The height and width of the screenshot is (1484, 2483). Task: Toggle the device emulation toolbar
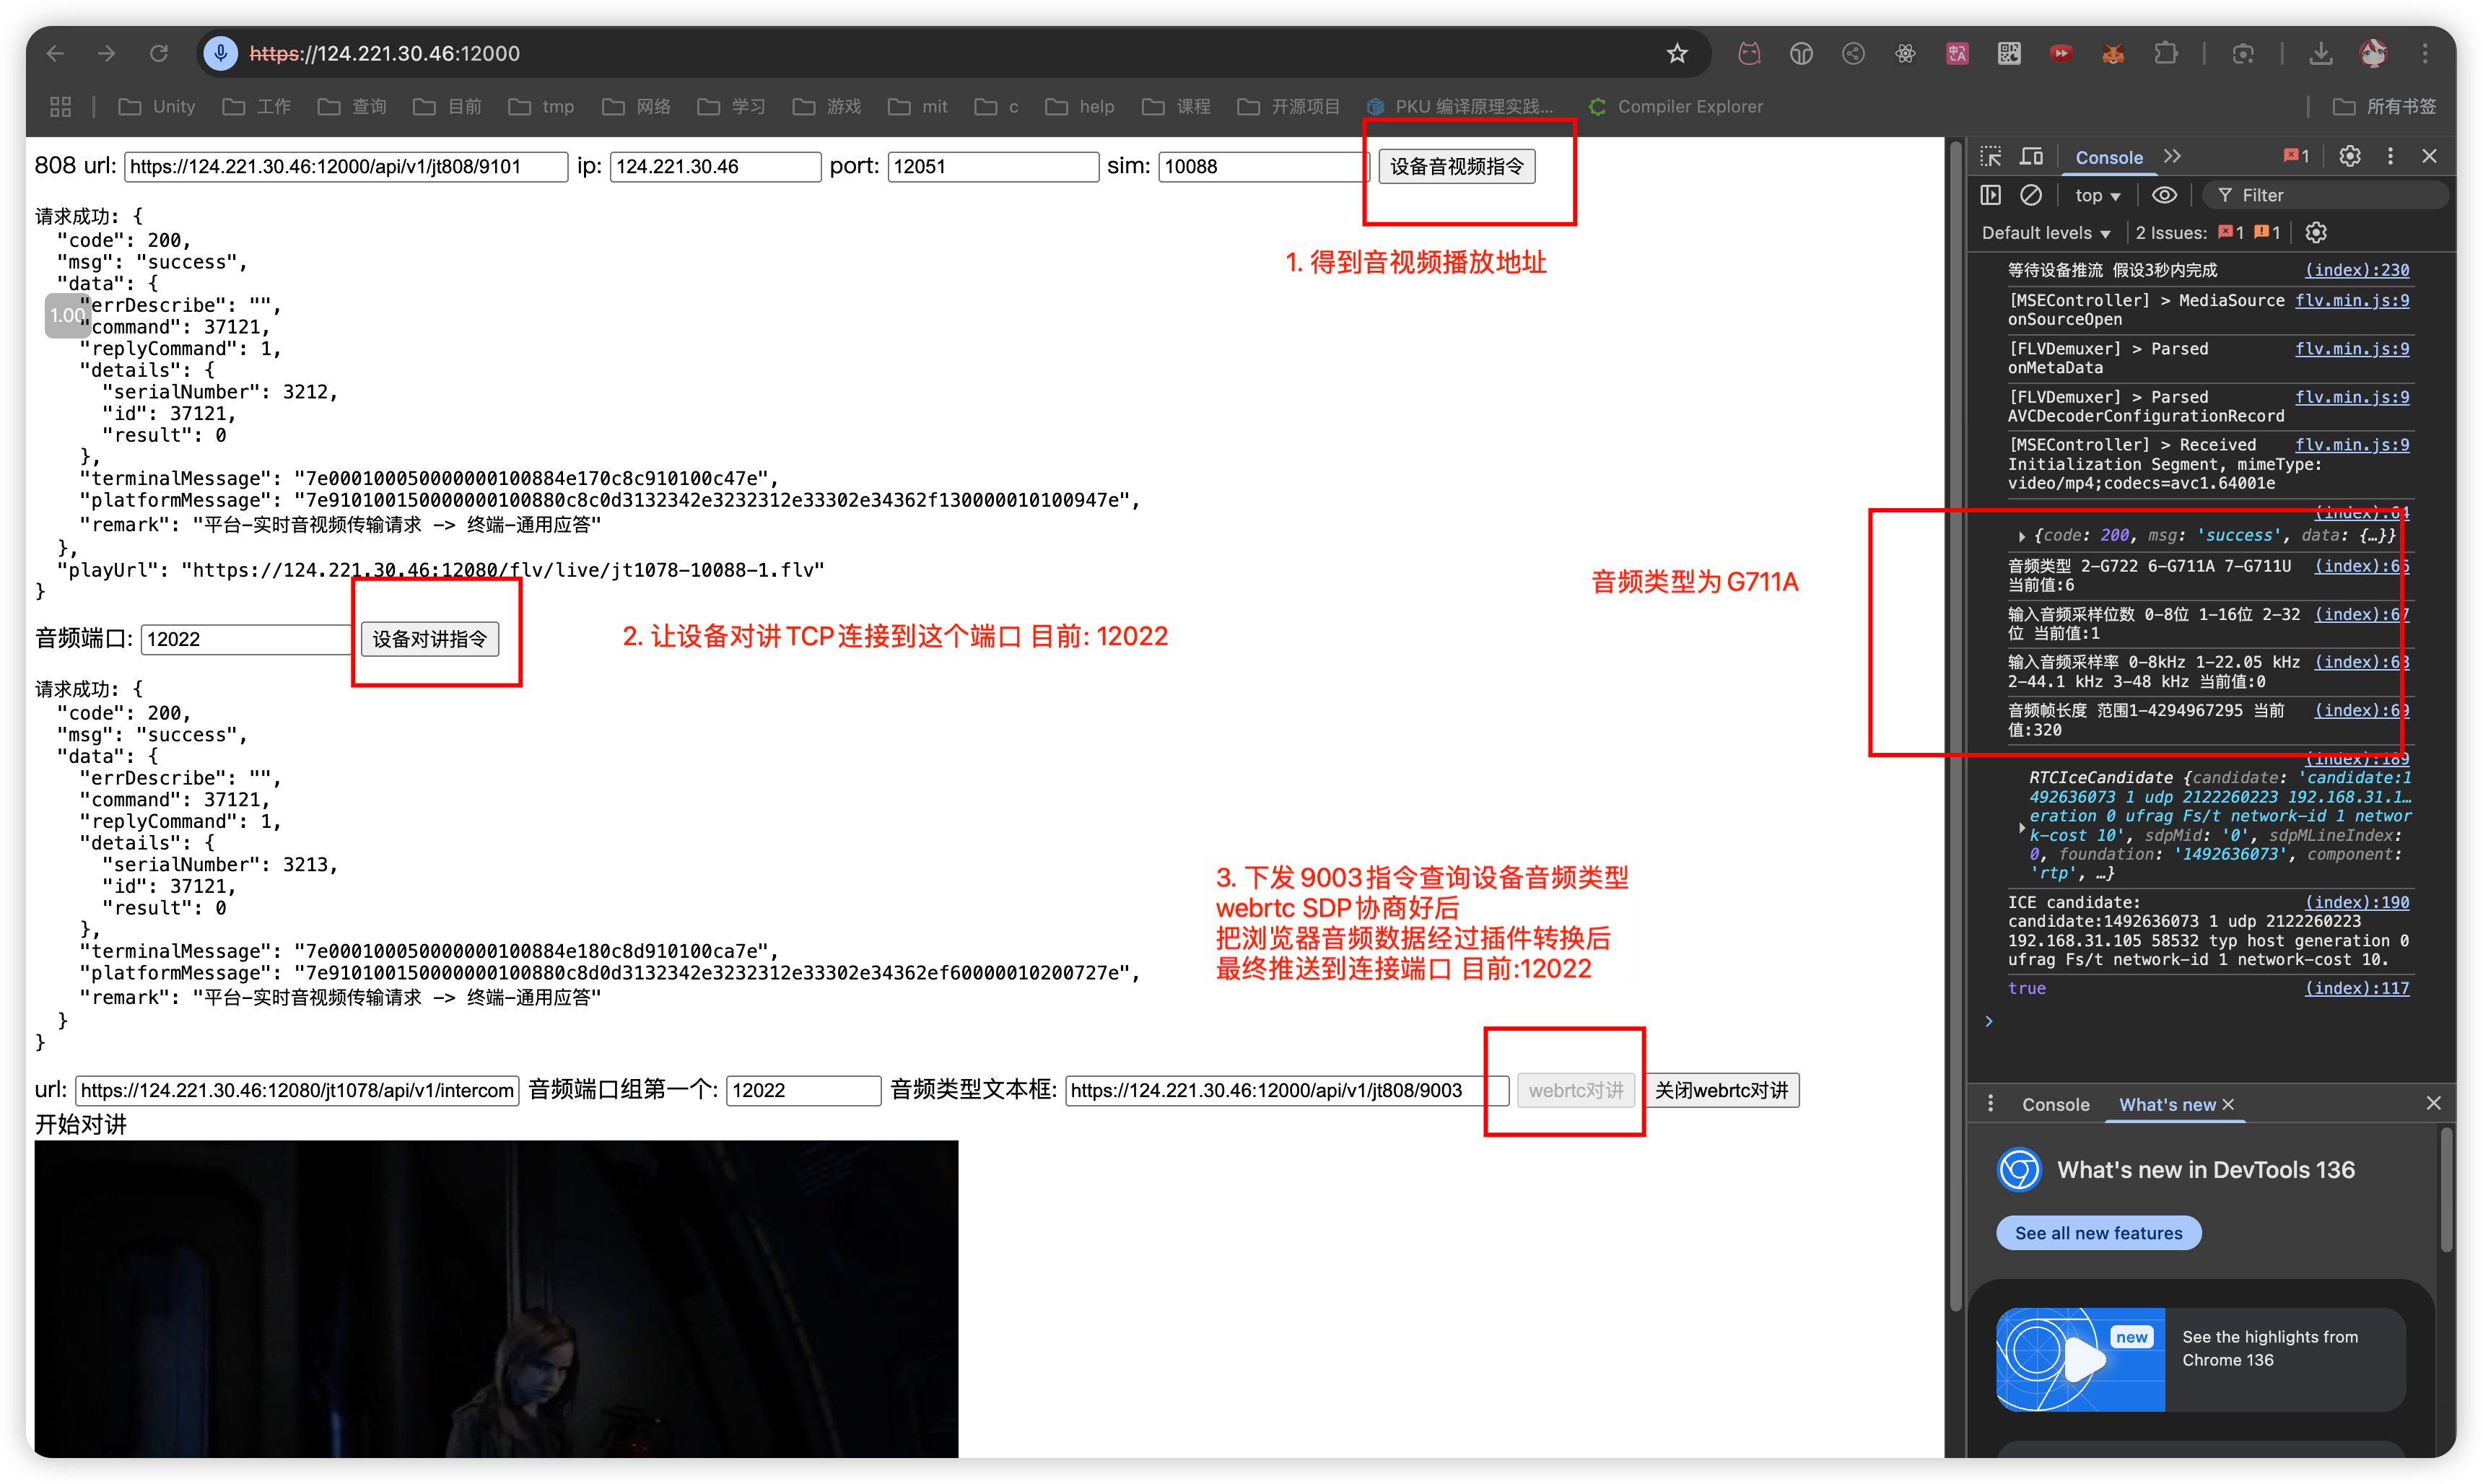tap(2031, 156)
